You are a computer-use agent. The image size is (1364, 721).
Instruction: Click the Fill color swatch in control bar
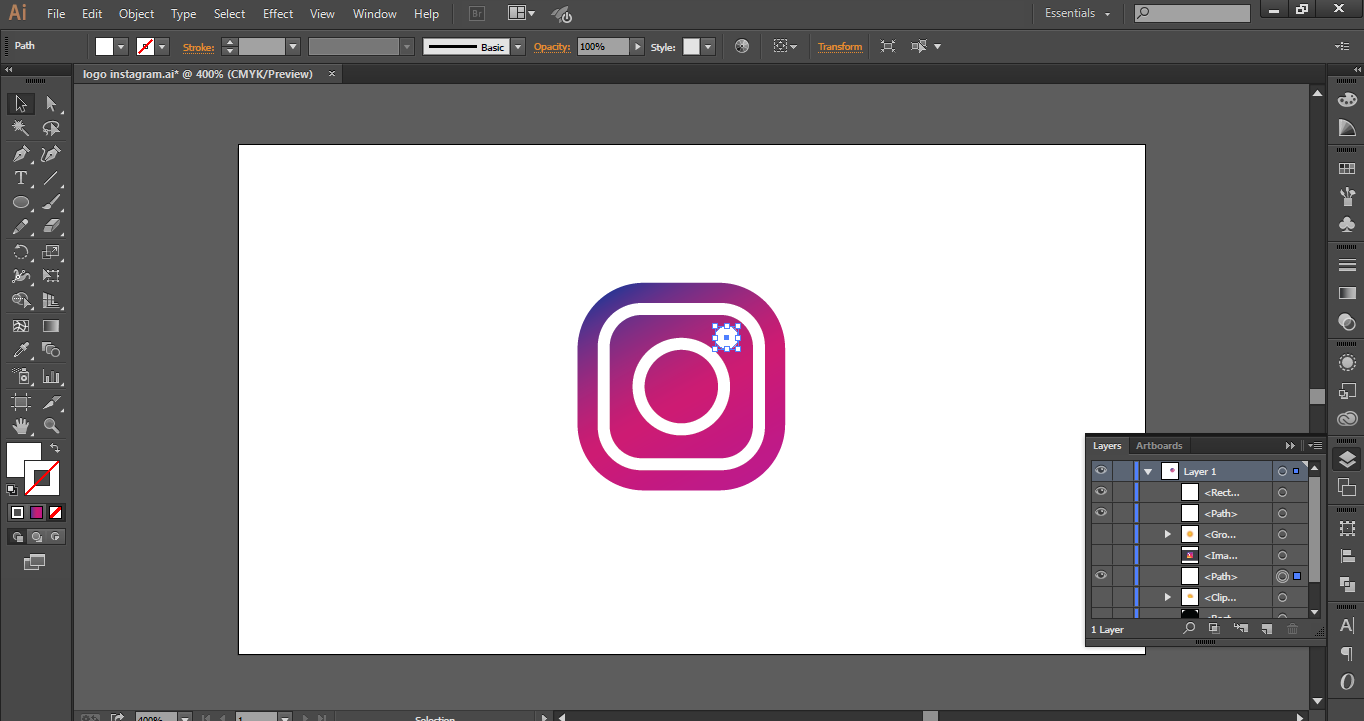tap(105, 47)
